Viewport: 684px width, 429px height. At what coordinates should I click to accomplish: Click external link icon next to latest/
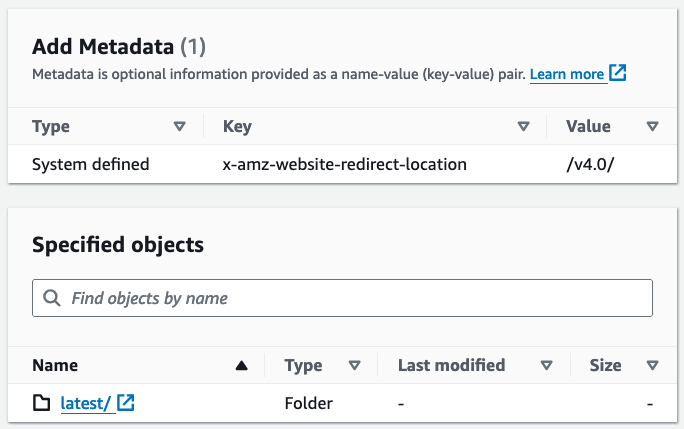pos(126,402)
